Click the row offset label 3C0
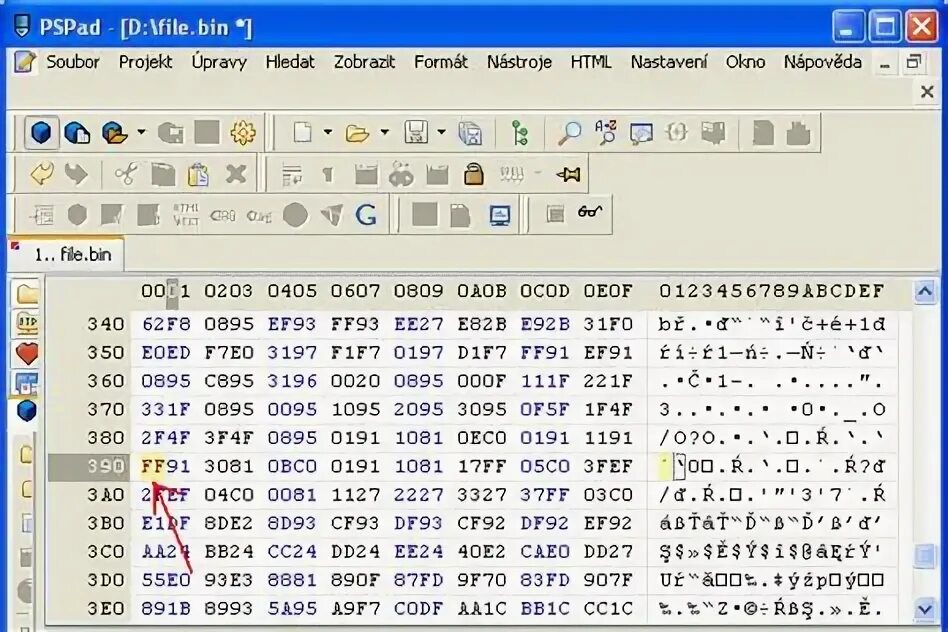This screenshot has width=948, height=632. click(x=106, y=552)
